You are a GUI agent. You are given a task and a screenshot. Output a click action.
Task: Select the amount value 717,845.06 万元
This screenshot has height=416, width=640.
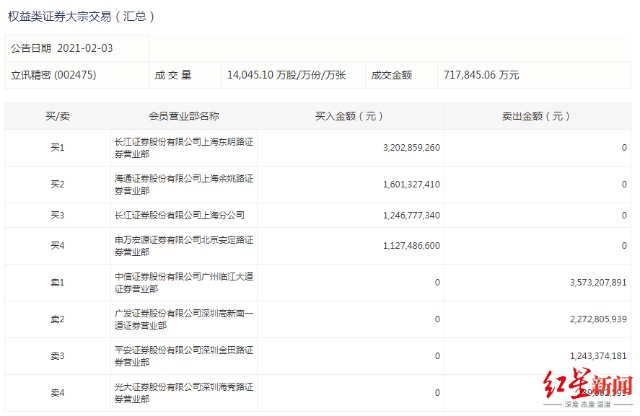(481, 75)
